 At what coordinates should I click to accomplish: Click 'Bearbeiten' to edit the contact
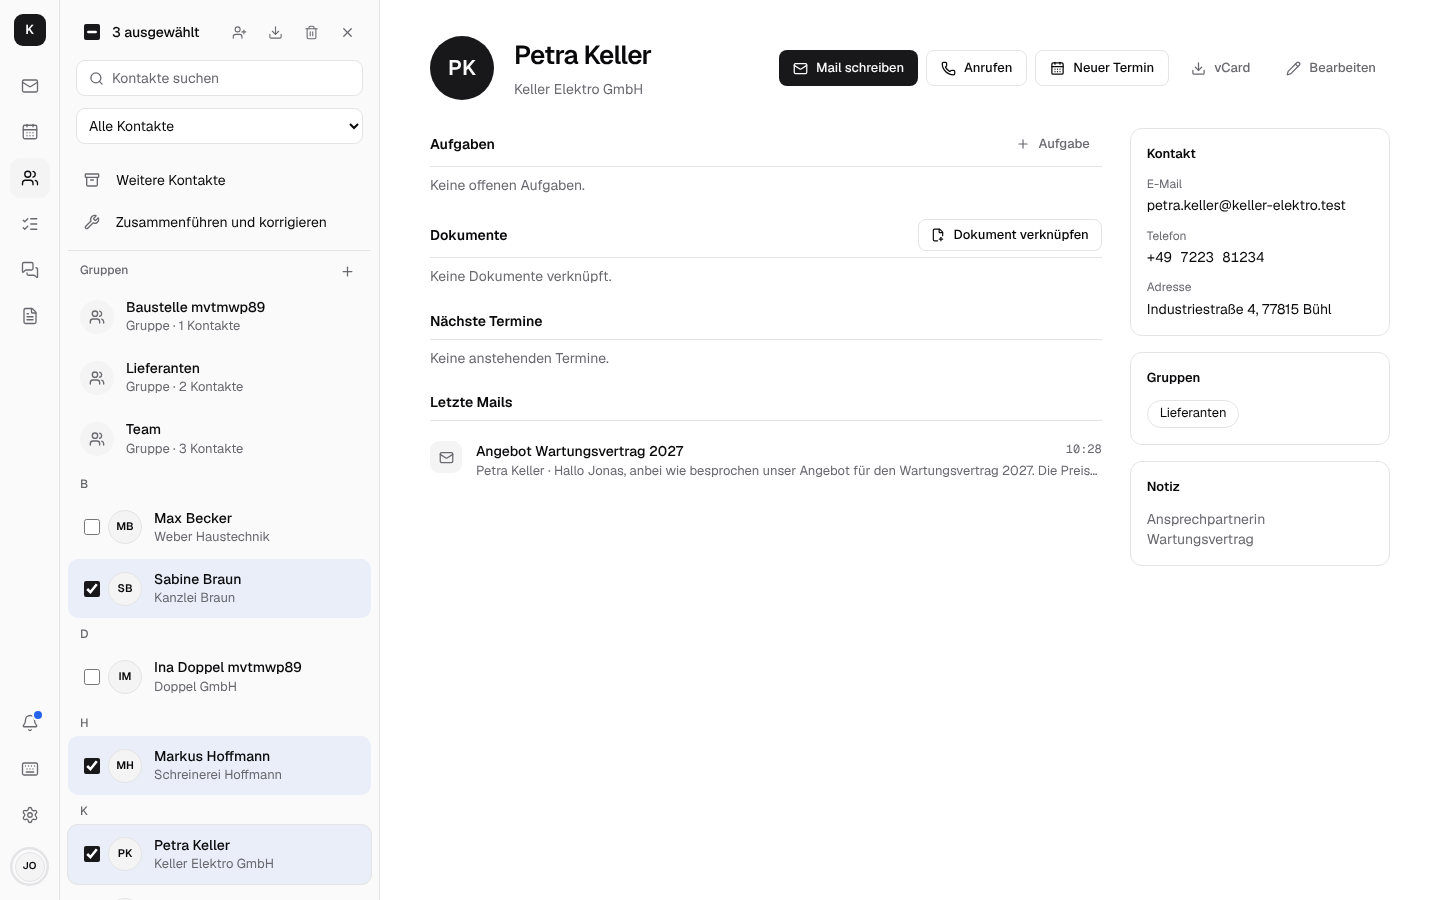pos(1331,68)
